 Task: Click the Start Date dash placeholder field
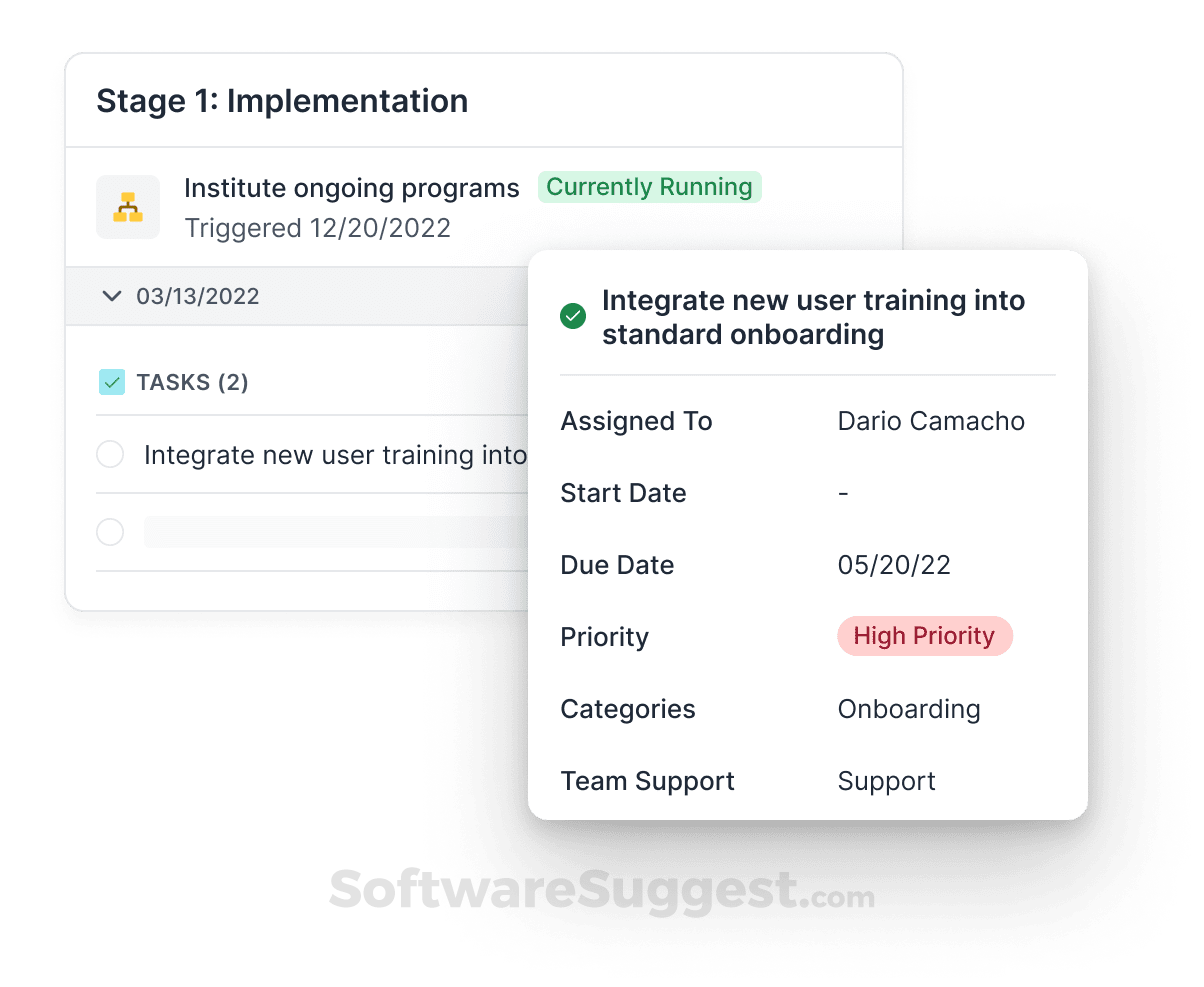(x=842, y=492)
